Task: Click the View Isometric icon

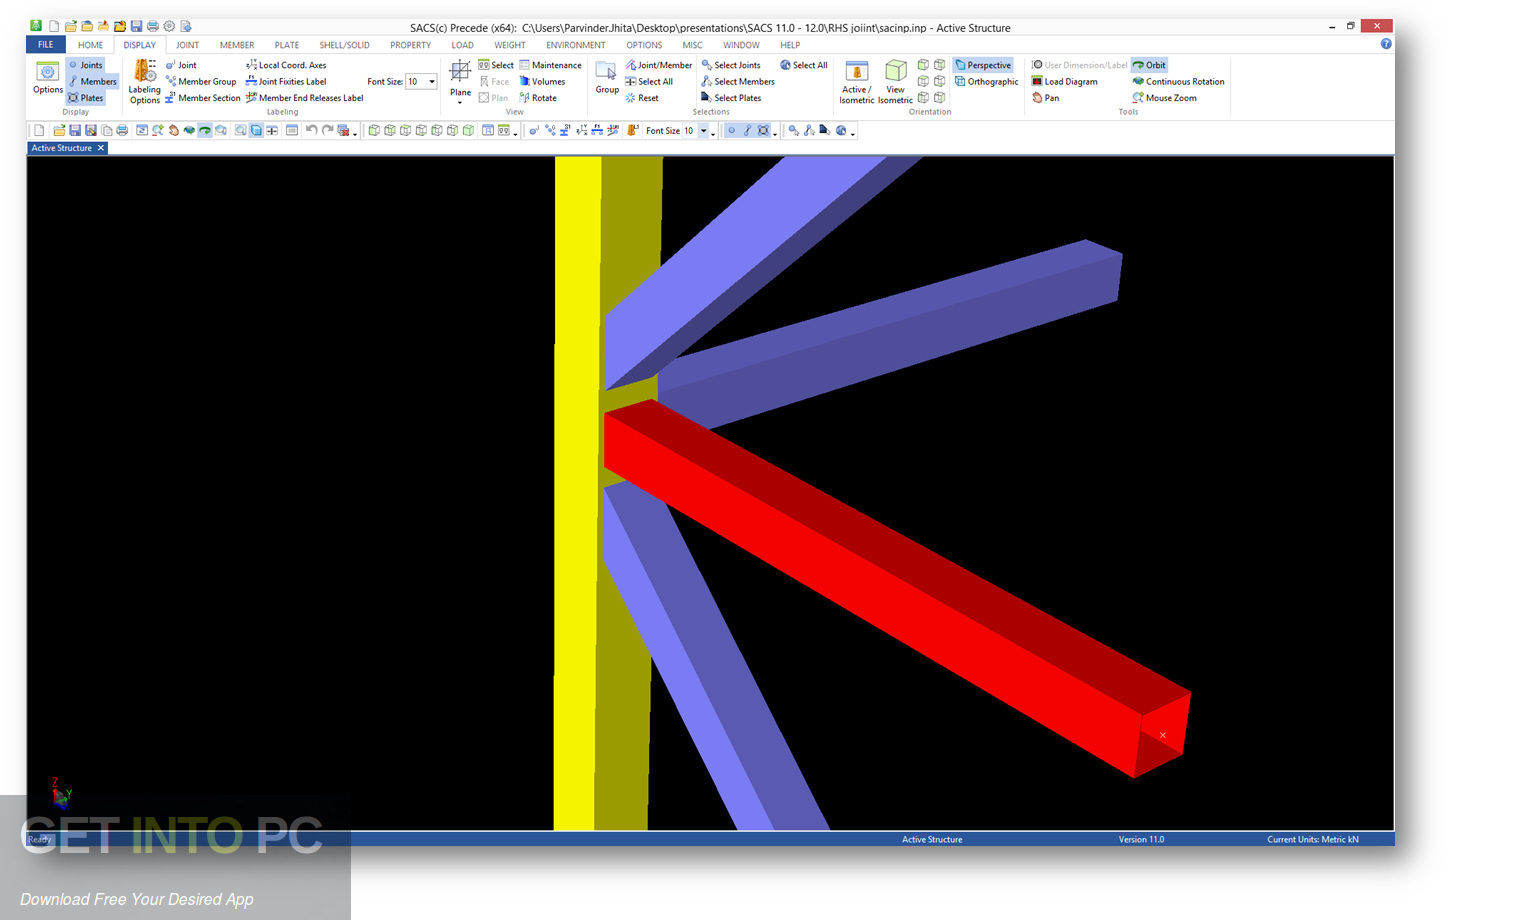Action: tap(895, 80)
